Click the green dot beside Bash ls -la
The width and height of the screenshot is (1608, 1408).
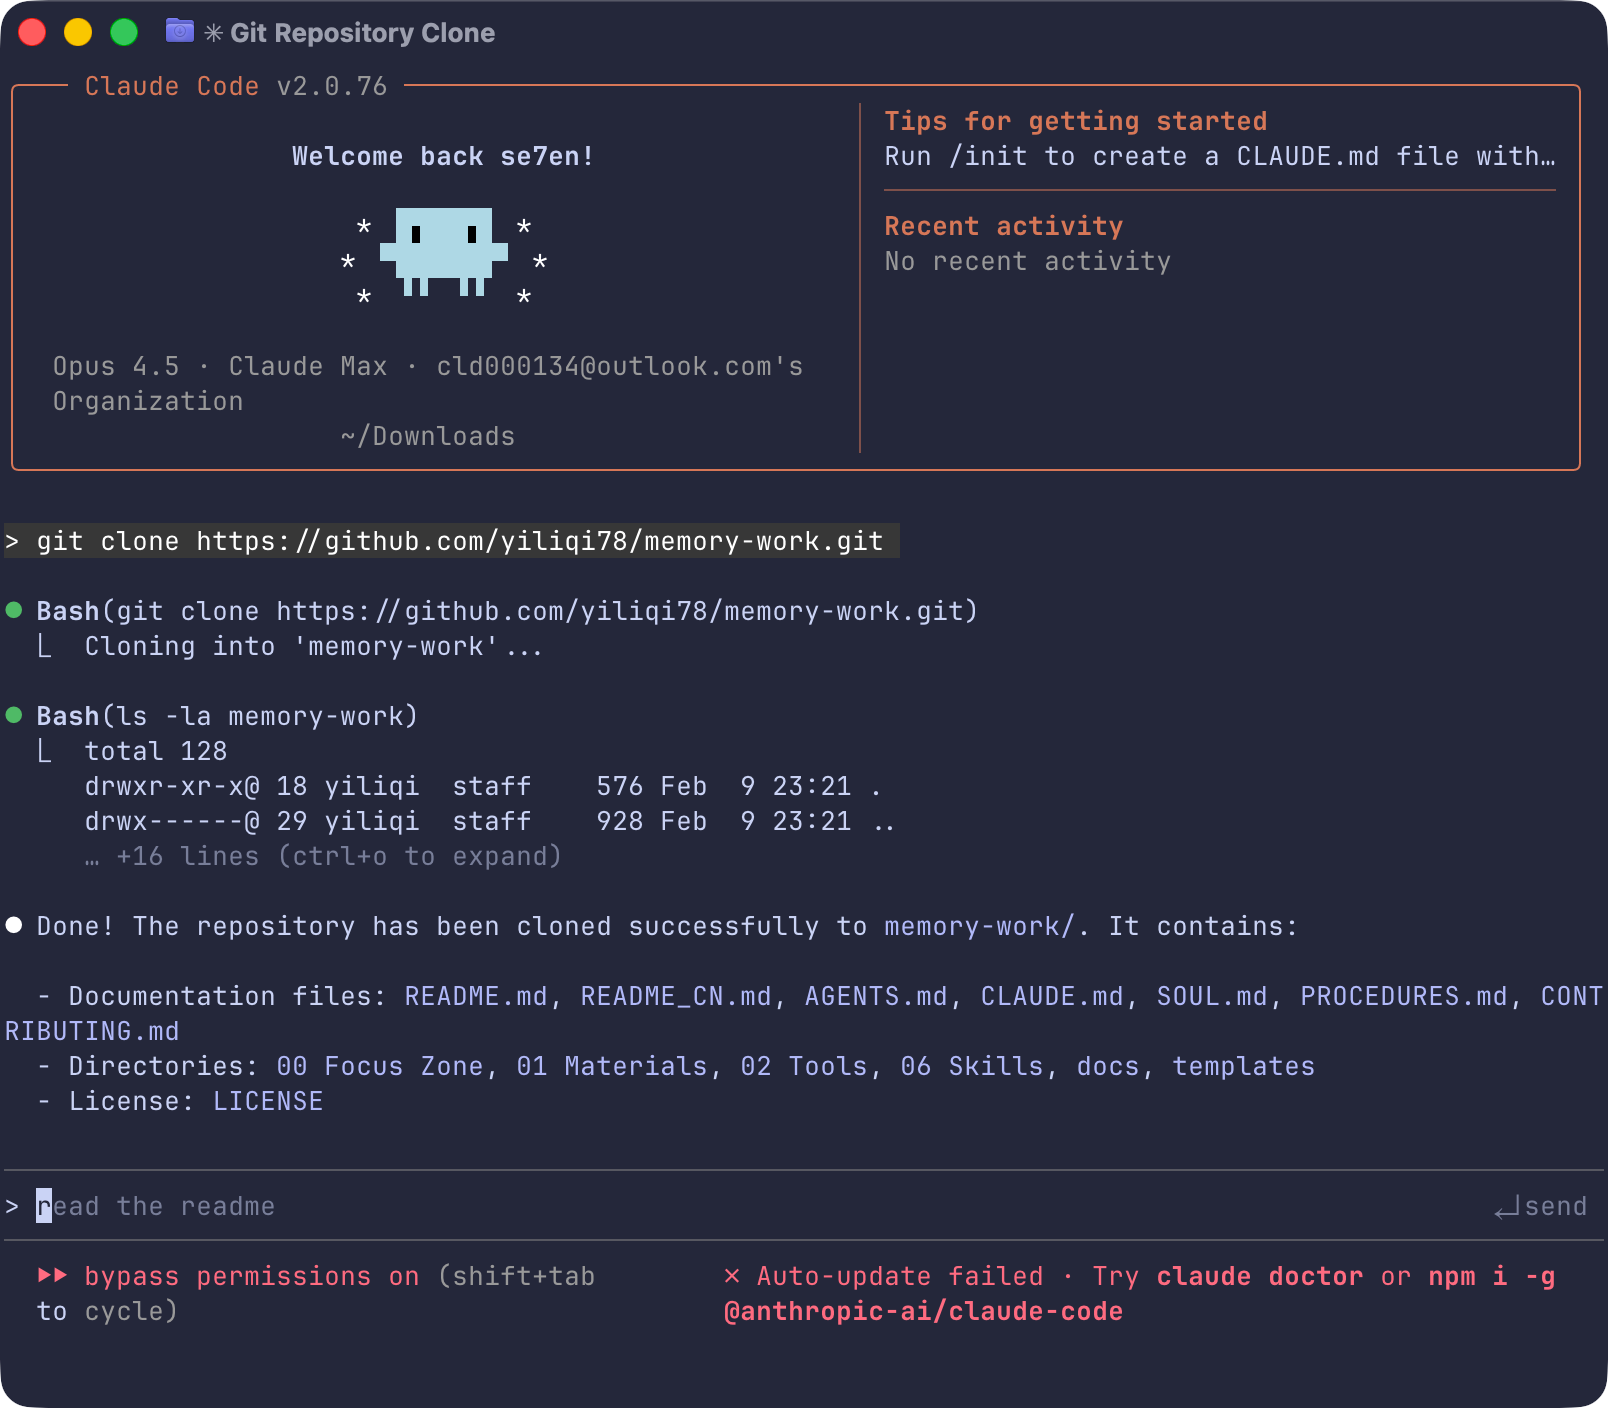point(14,715)
